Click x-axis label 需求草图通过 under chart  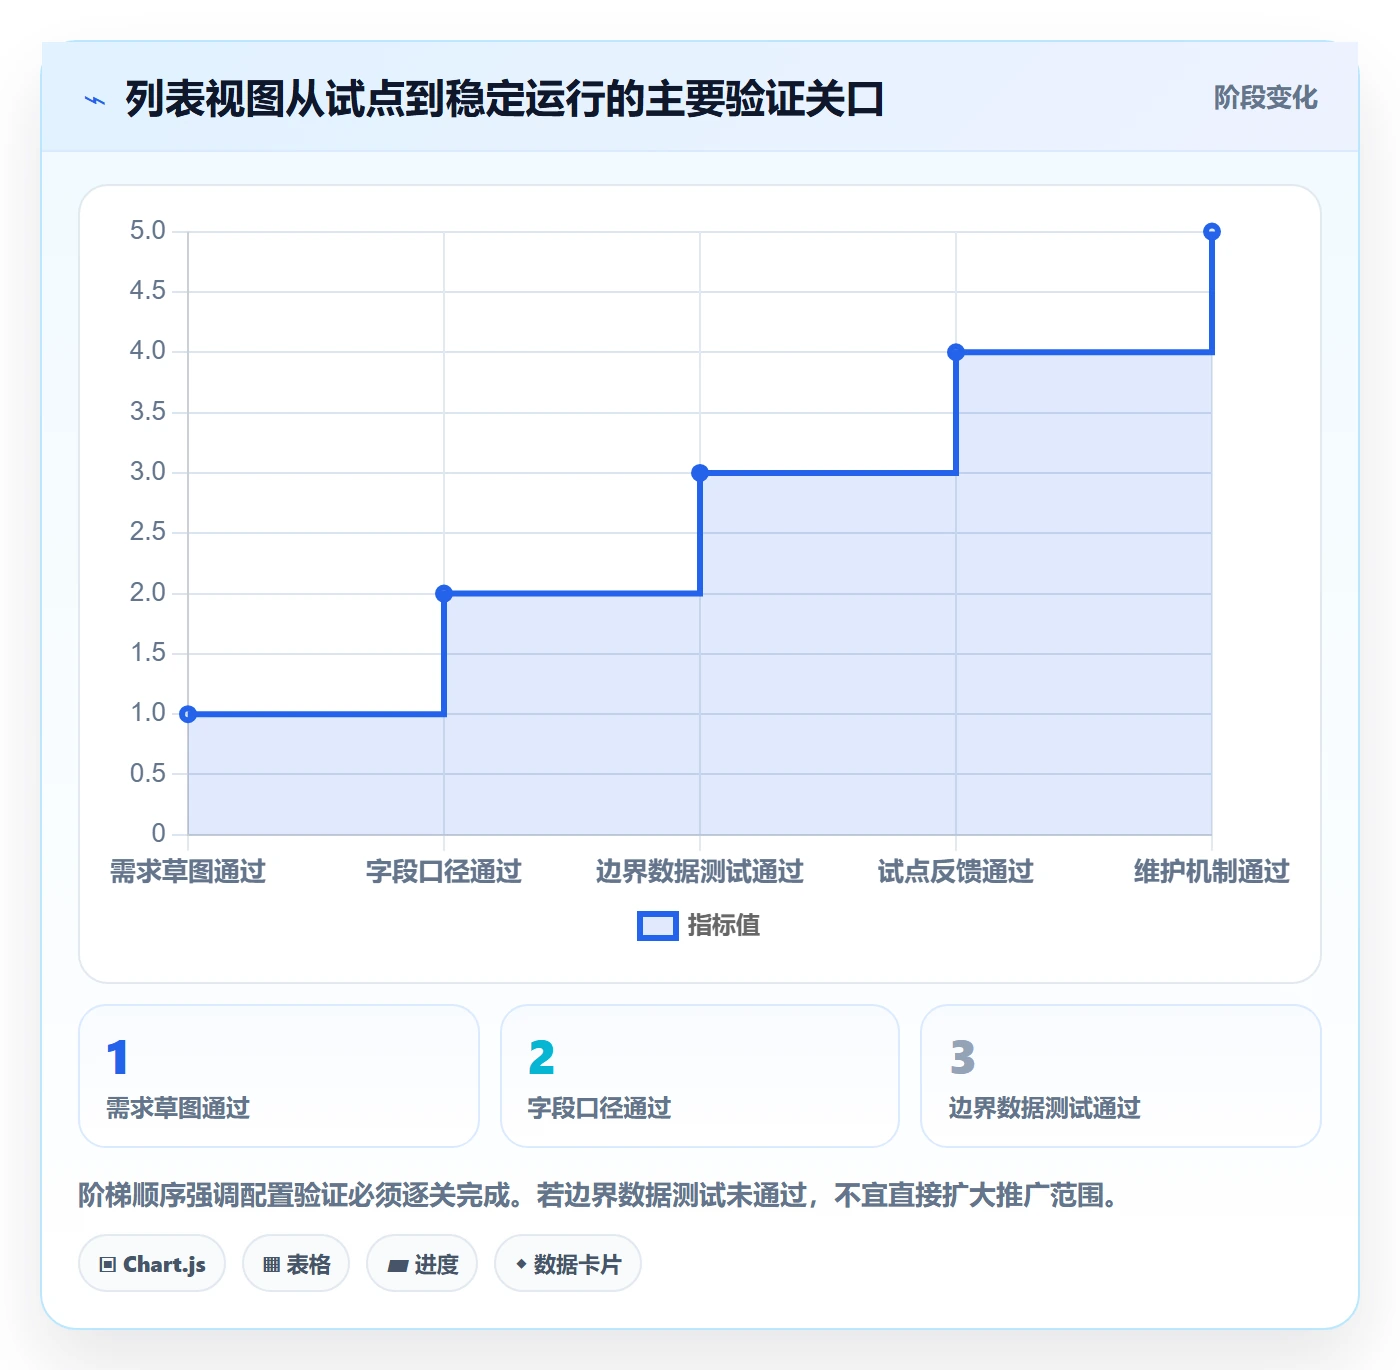(x=188, y=872)
